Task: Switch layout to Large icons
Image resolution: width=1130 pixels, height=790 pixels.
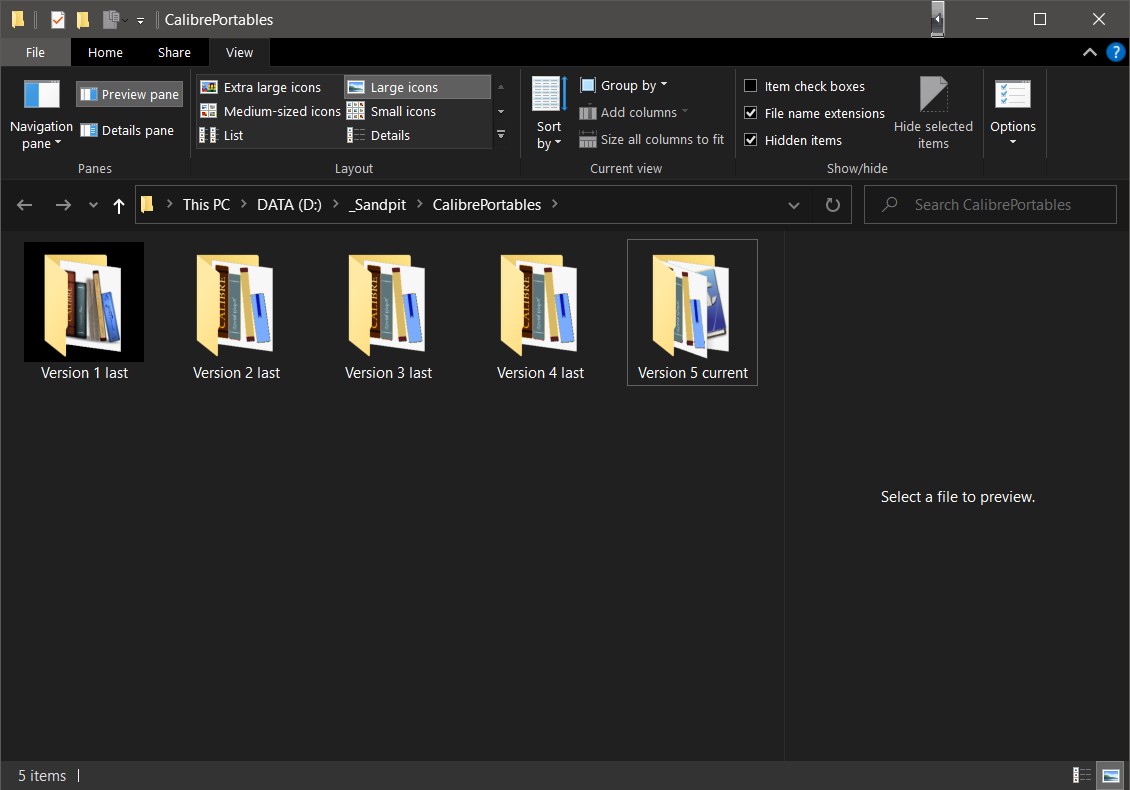Action: pyautogui.click(x=417, y=87)
